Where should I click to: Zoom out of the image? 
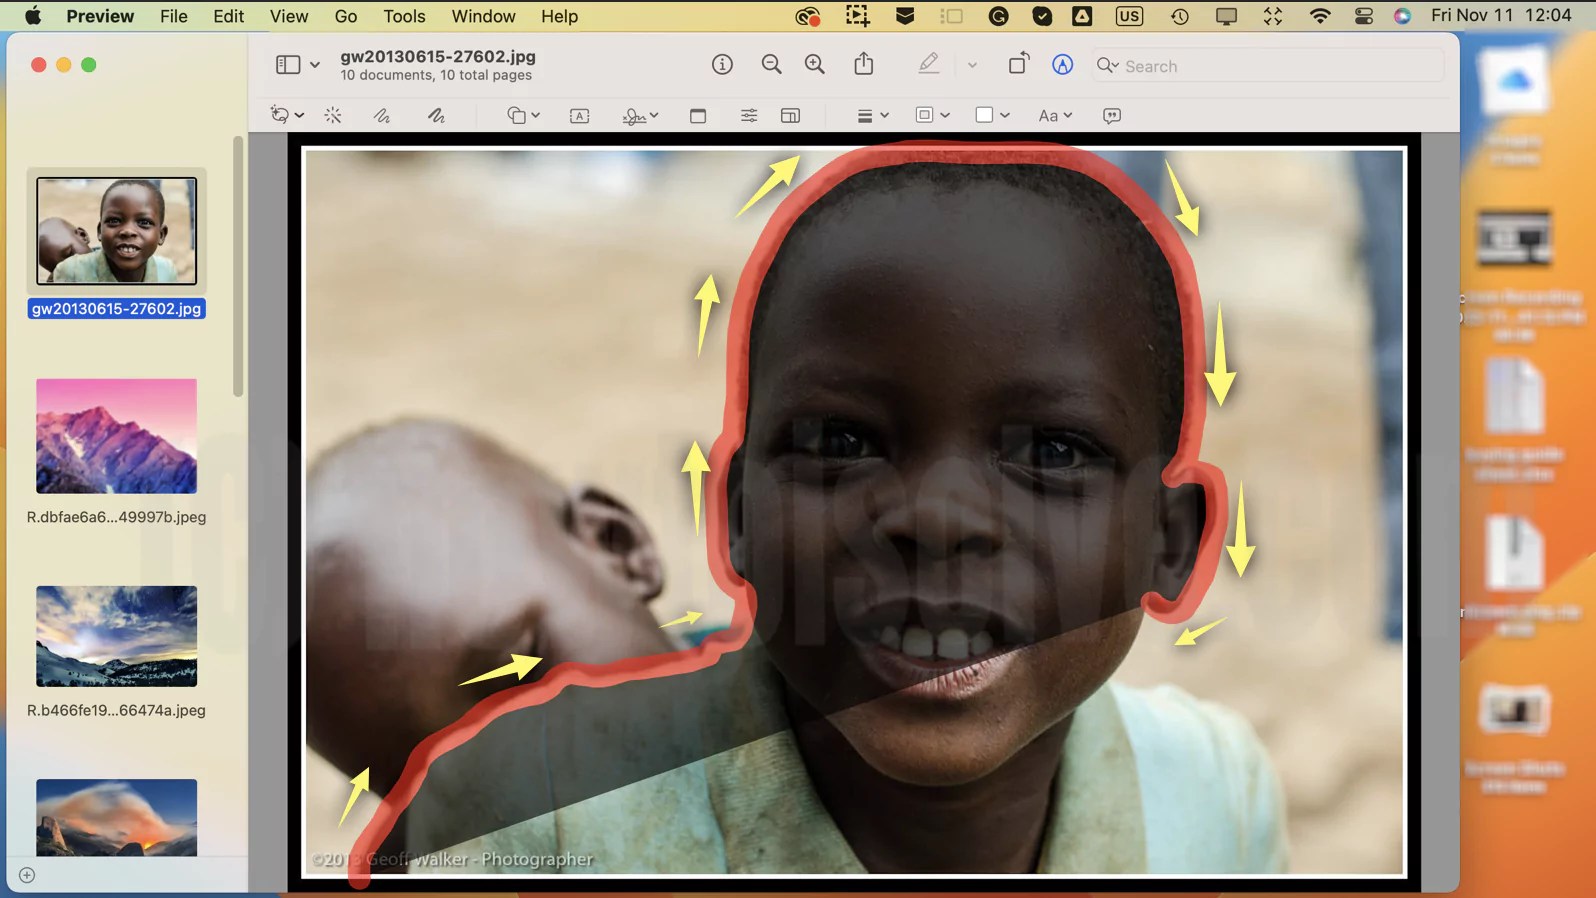771,65
